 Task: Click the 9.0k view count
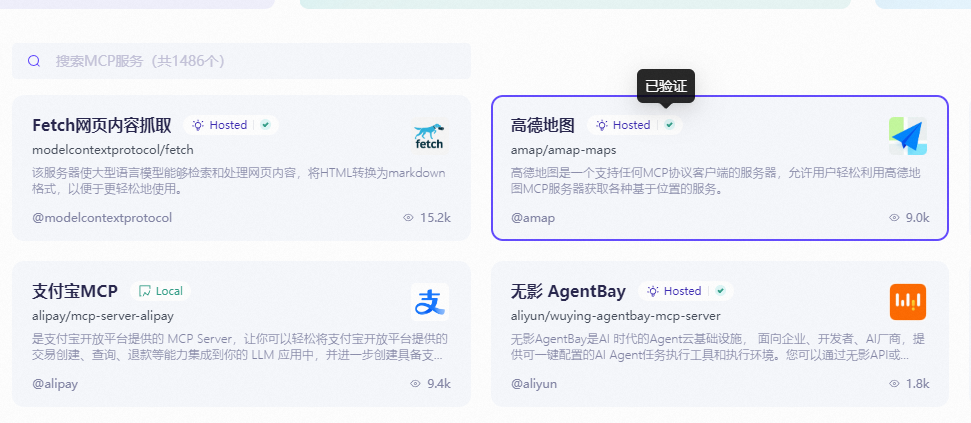point(918,218)
